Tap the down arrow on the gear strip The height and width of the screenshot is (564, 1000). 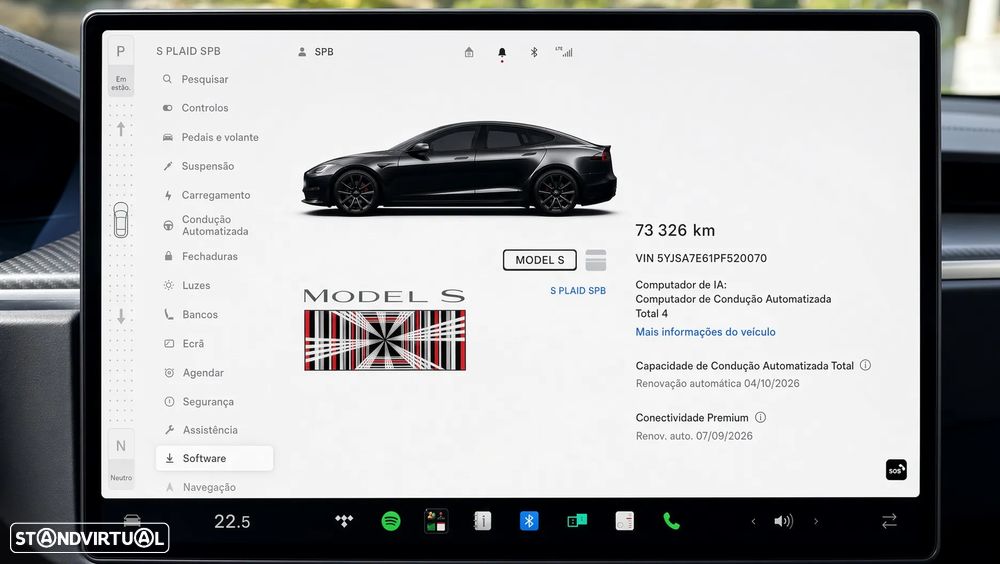pyautogui.click(x=121, y=316)
